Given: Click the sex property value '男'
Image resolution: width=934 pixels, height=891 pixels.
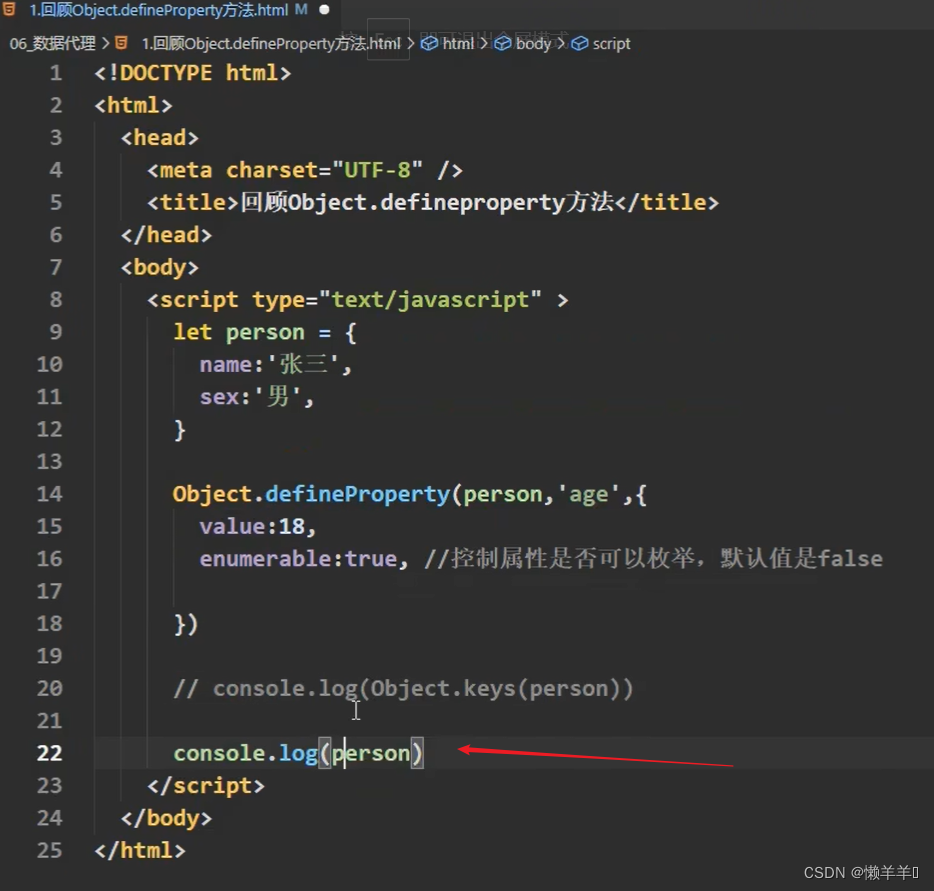Looking at the screenshot, I should point(278,397).
